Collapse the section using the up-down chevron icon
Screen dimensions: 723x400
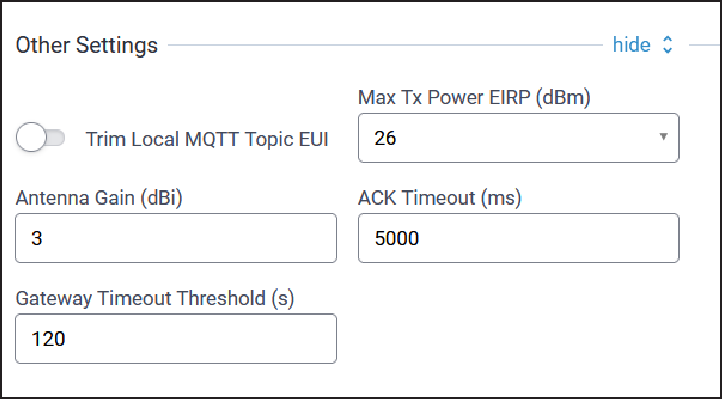(669, 46)
